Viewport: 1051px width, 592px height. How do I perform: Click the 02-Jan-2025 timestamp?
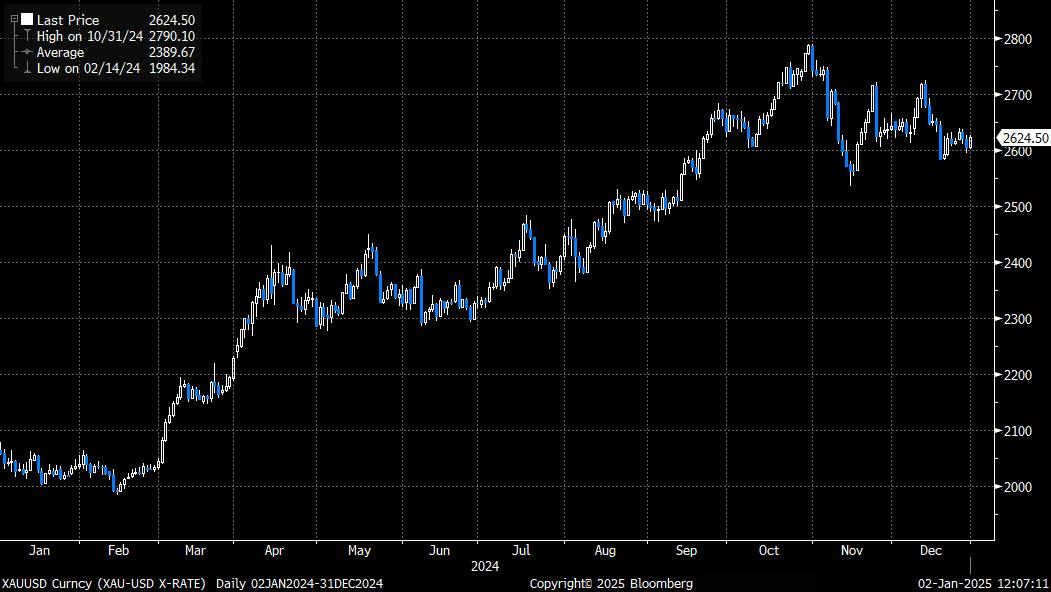click(953, 582)
